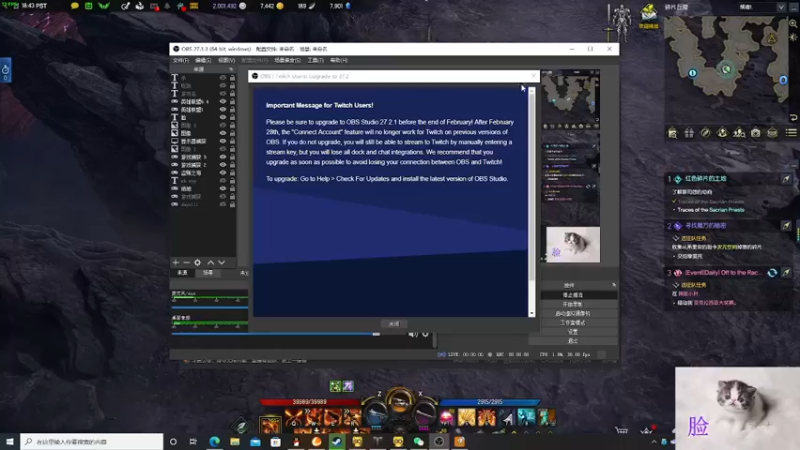Open Steam from the taskbar
Screen dimensions: 800x450
(337, 441)
